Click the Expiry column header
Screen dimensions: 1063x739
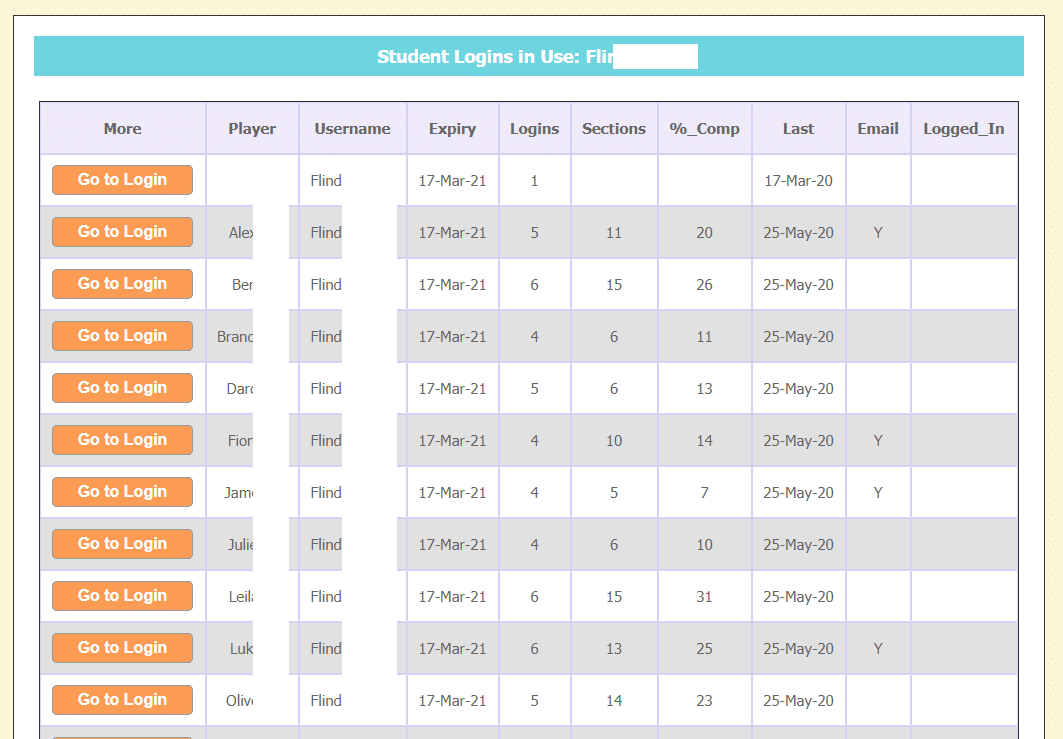tap(452, 129)
